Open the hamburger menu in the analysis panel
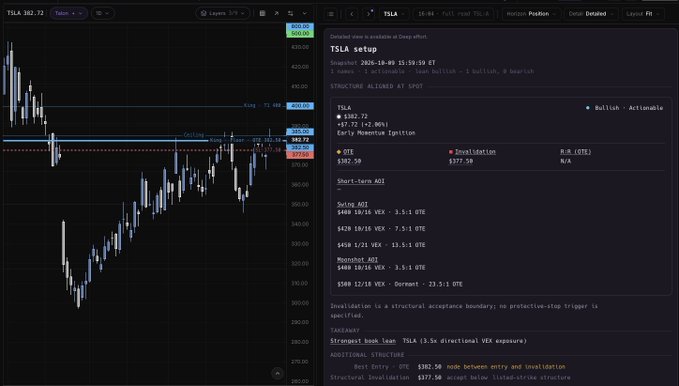Image resolution: width=679 pixels, height=386 pixels. pyautogui.click(x=331, y=14)
